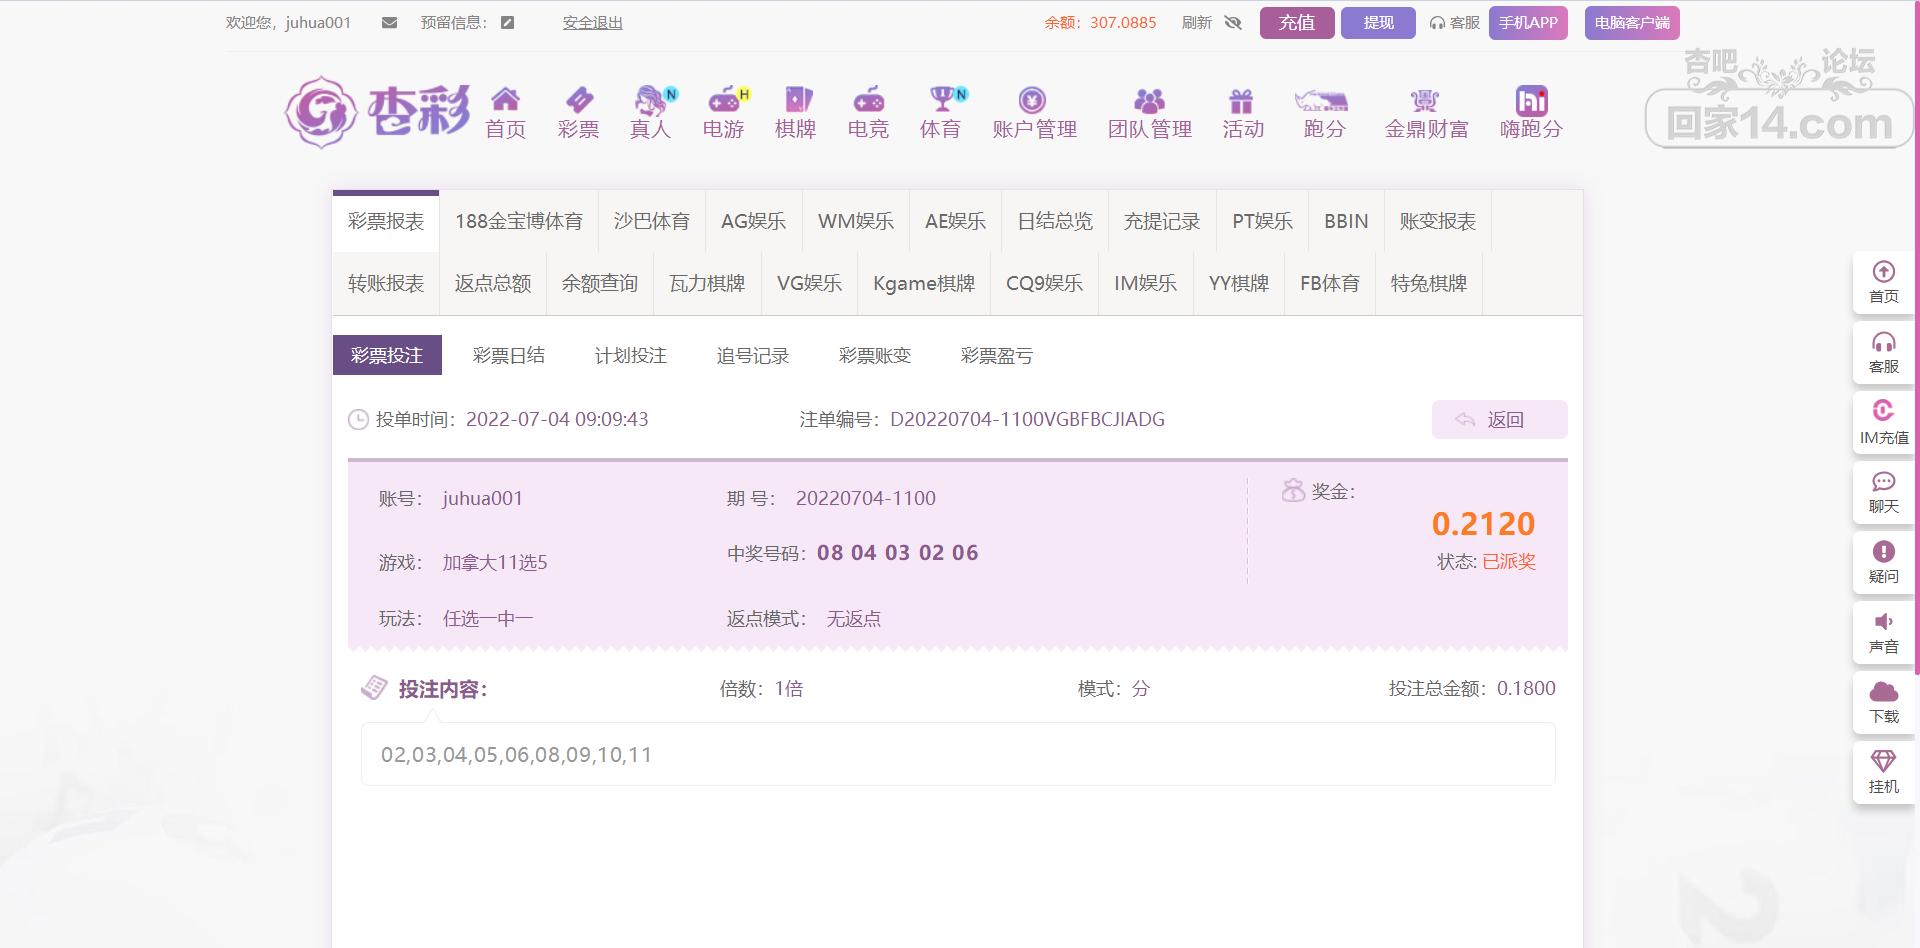Click the 刷新 balance refresh text
1920x948 pixels.
click(1196, 23)
